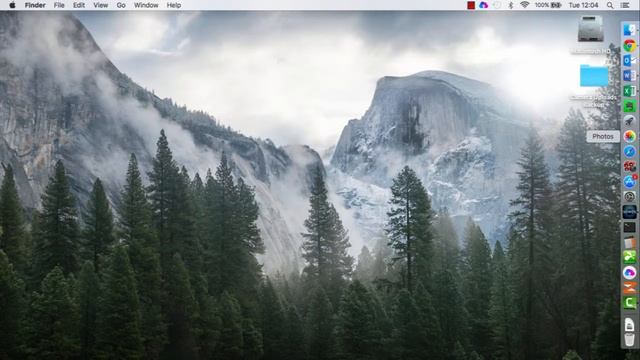The image size is (640, 360).
Task: Open the green icon above the round cloud icon
Action: (x=629, y=258)
